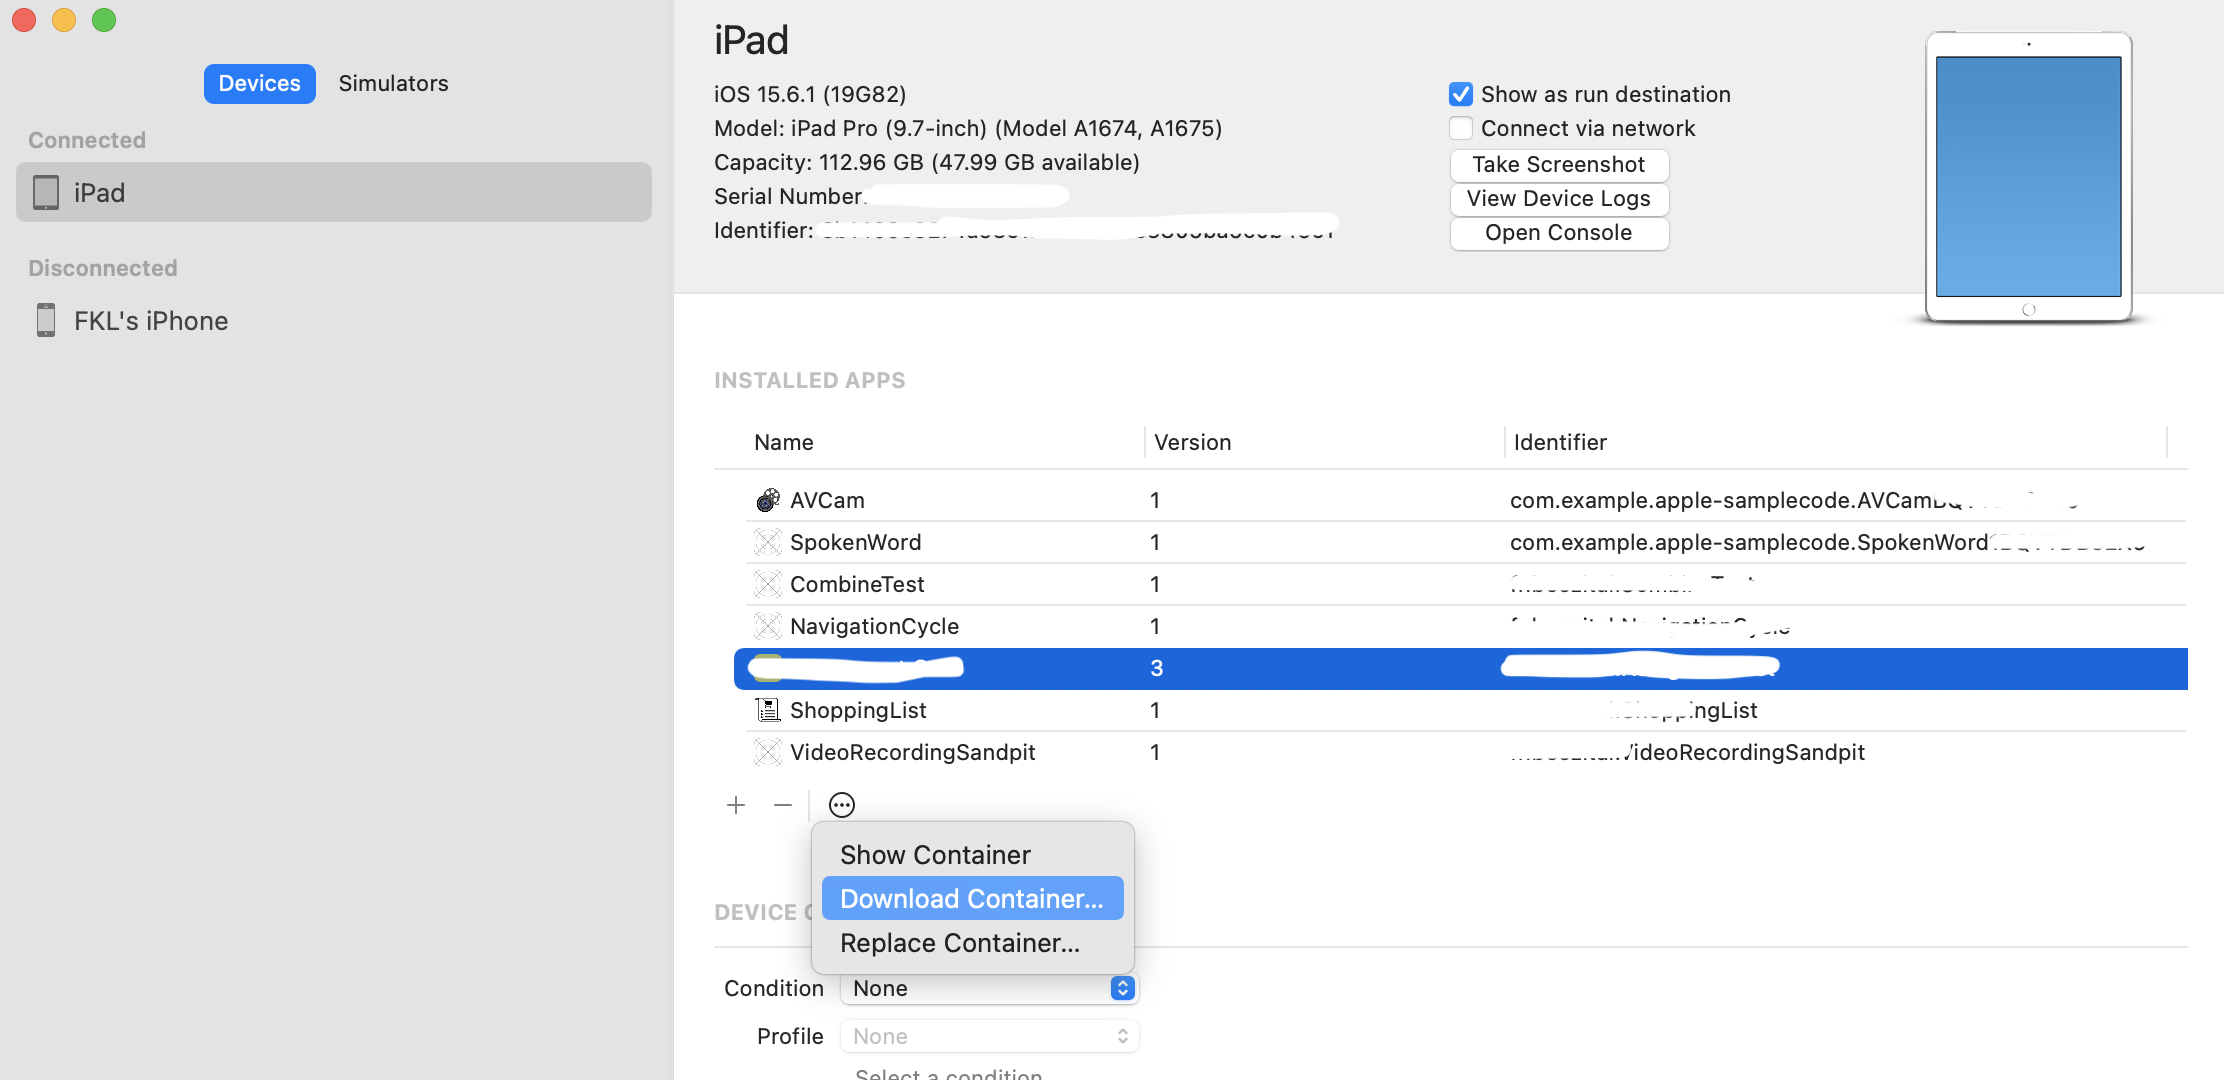Screen dimensions: 2224x1080
Task: Click the NavigationCycle placeholder app icon
Action: point(767,626)
